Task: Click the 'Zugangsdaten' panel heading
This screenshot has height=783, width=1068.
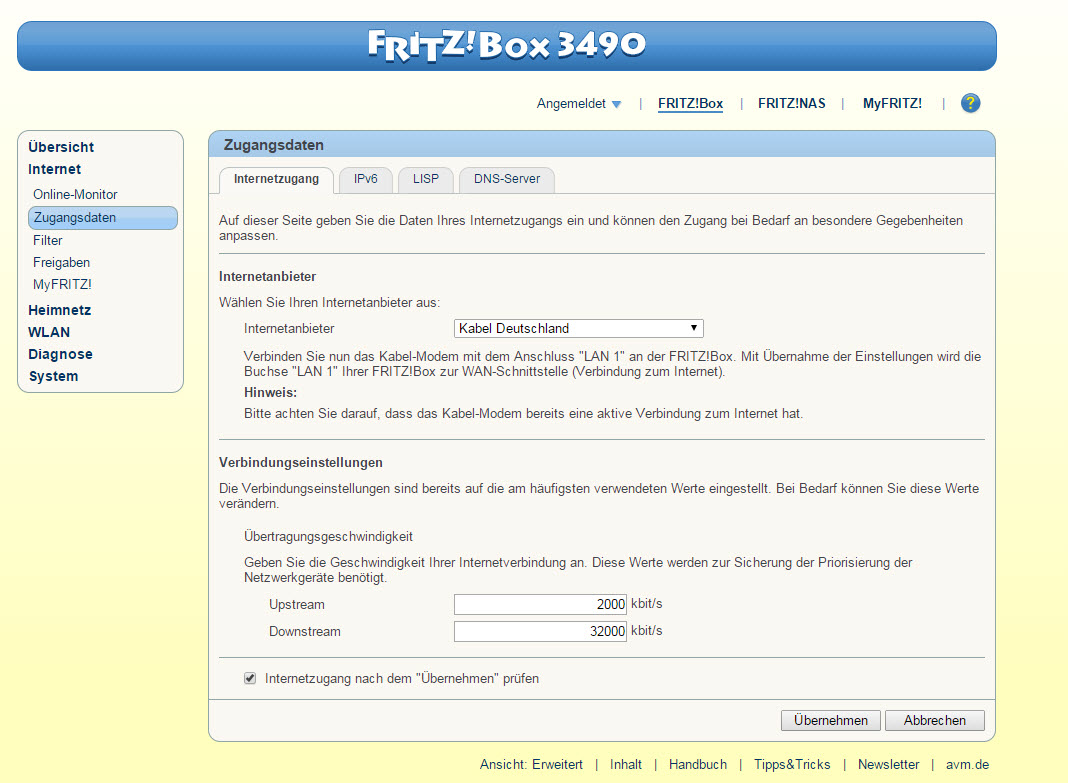Action: [x=274, y=145]
